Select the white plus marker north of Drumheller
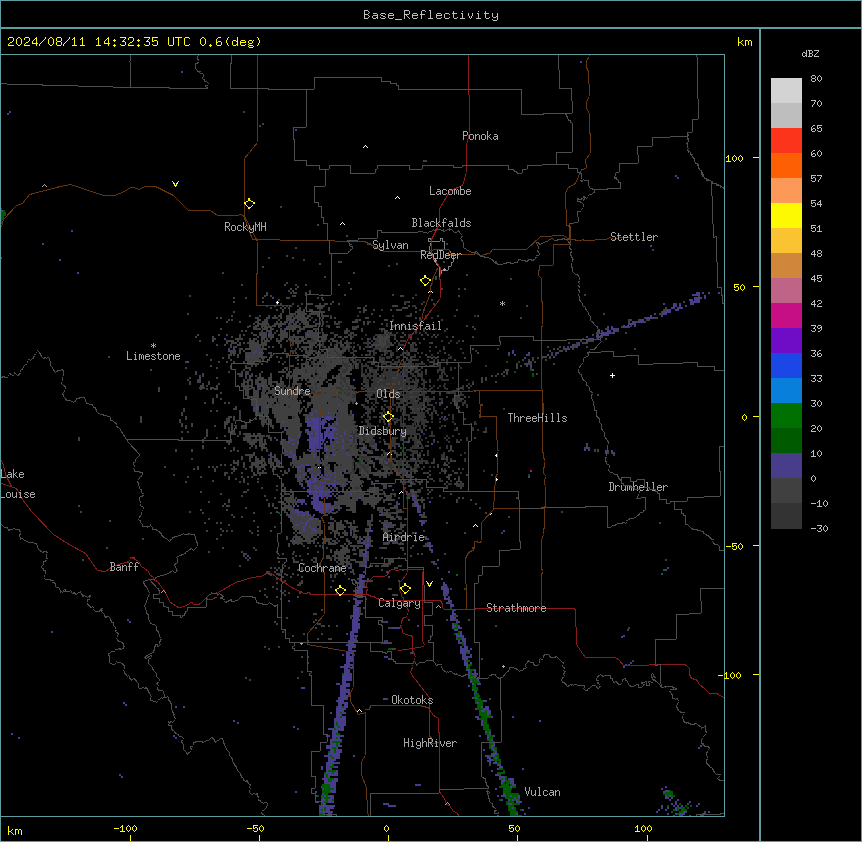Screen dimensions: 862x842 [612, 375]
